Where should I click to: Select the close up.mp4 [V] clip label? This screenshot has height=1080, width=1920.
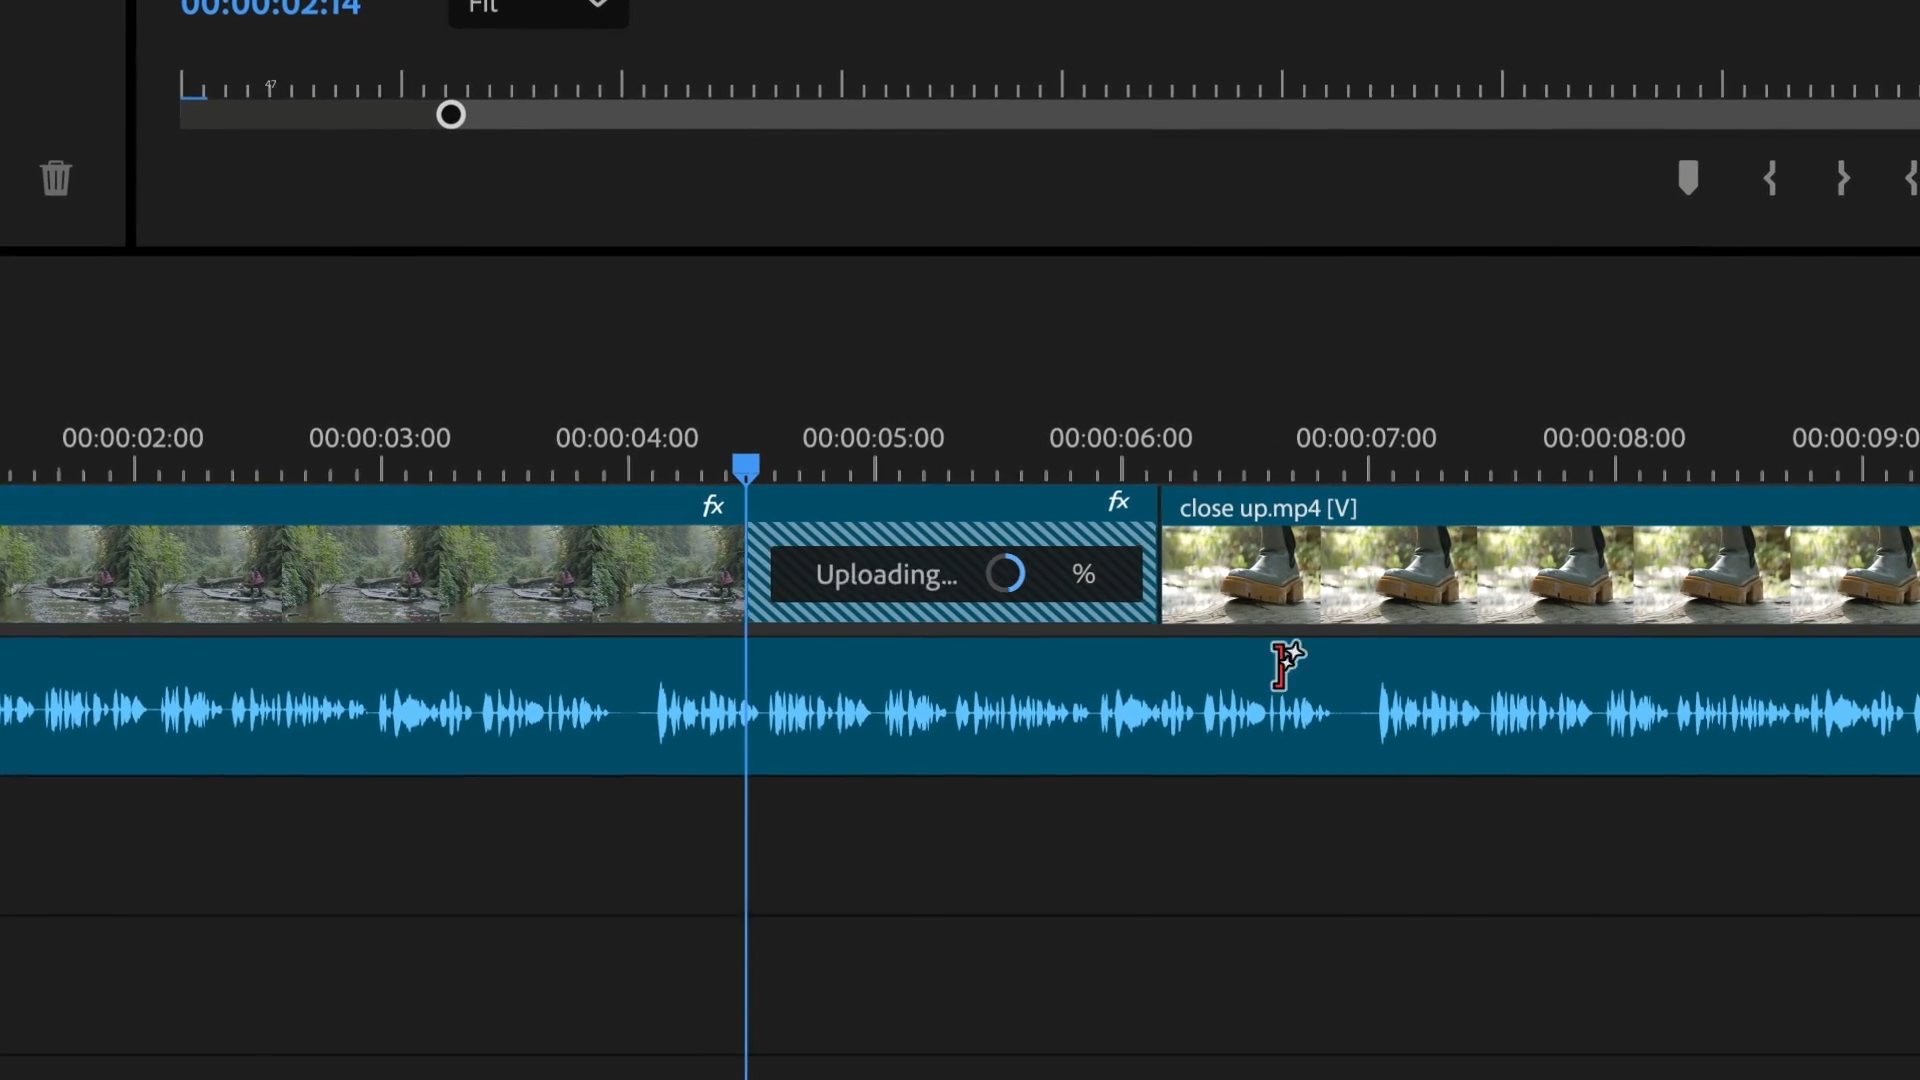point(1267,508)
